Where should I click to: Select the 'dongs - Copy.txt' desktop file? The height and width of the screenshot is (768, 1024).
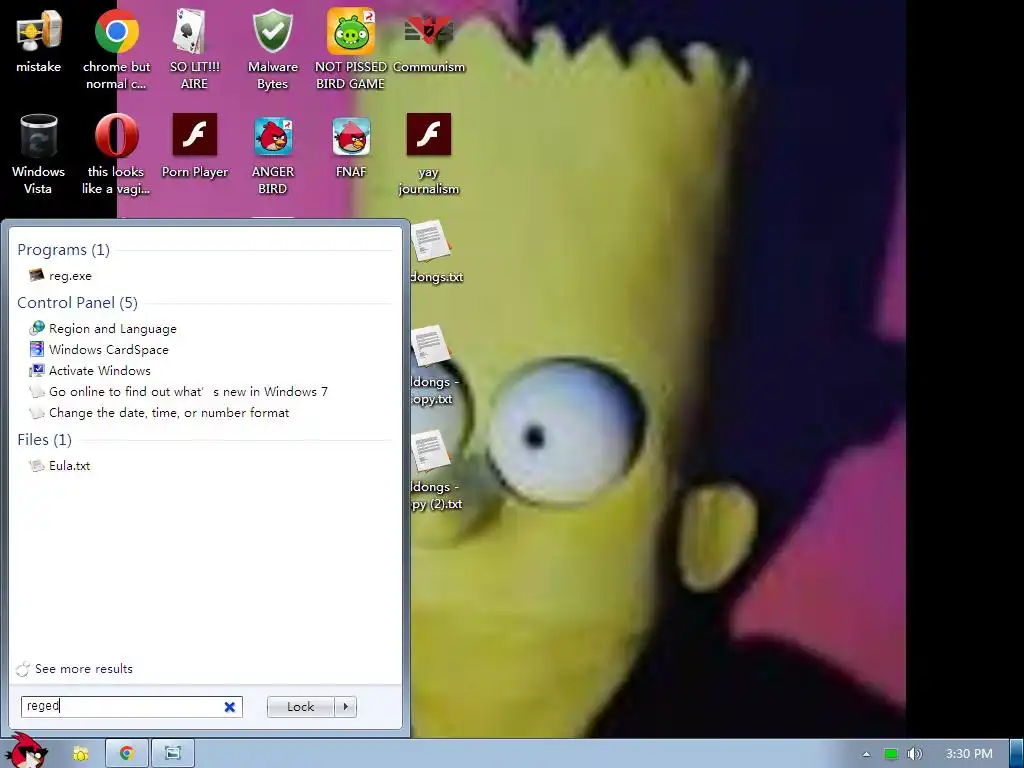tap(435, 366)
